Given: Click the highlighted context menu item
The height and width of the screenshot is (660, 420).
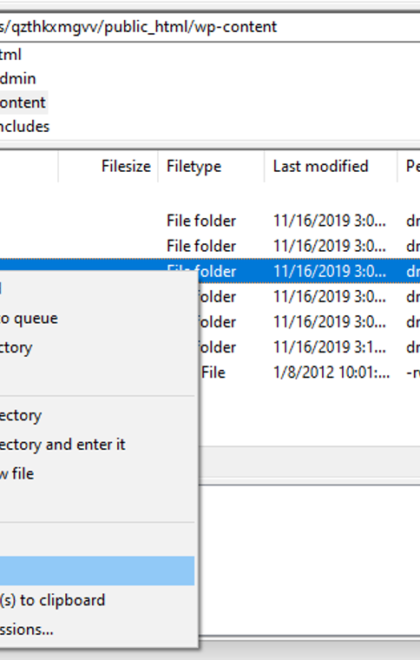Looking at the screenshot, I should pyautogui.click(x=97, y=571).
